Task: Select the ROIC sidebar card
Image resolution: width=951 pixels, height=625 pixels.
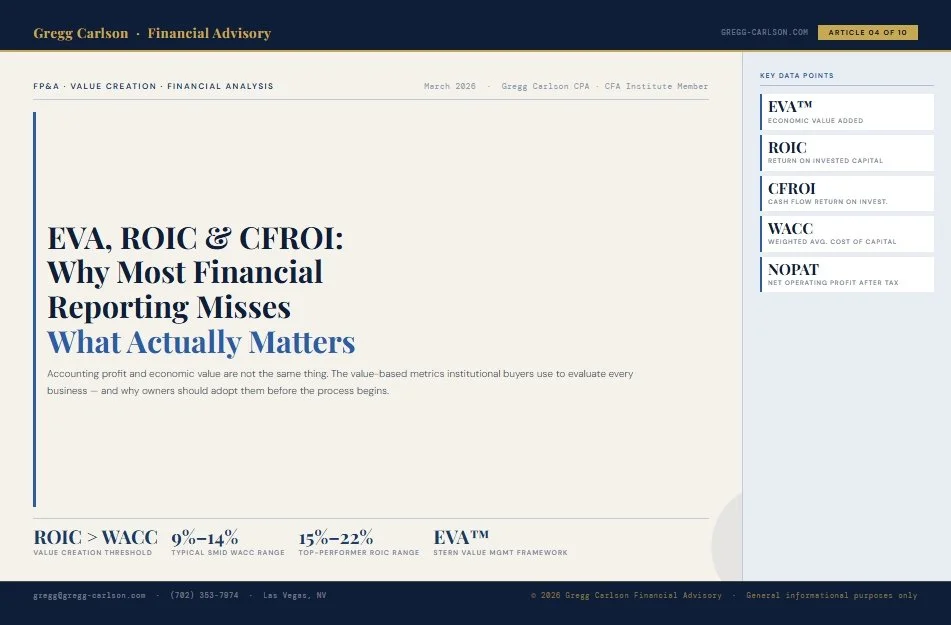Action: (x=846, y=152)
